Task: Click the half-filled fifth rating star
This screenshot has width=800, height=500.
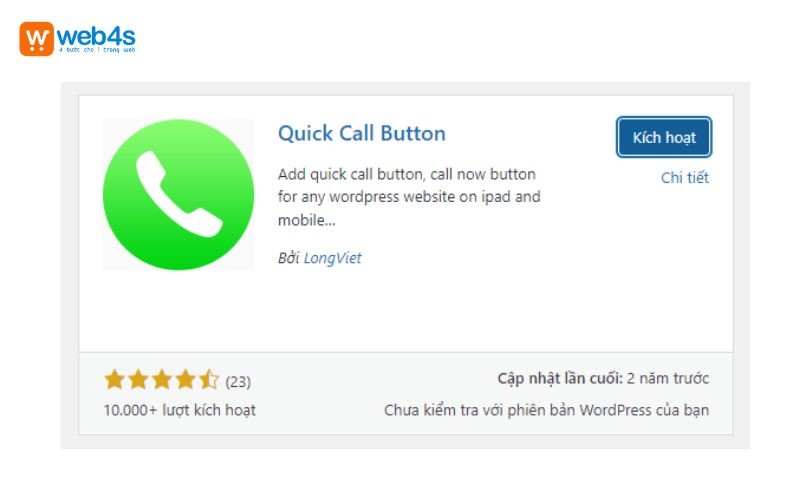Action: 209,380
